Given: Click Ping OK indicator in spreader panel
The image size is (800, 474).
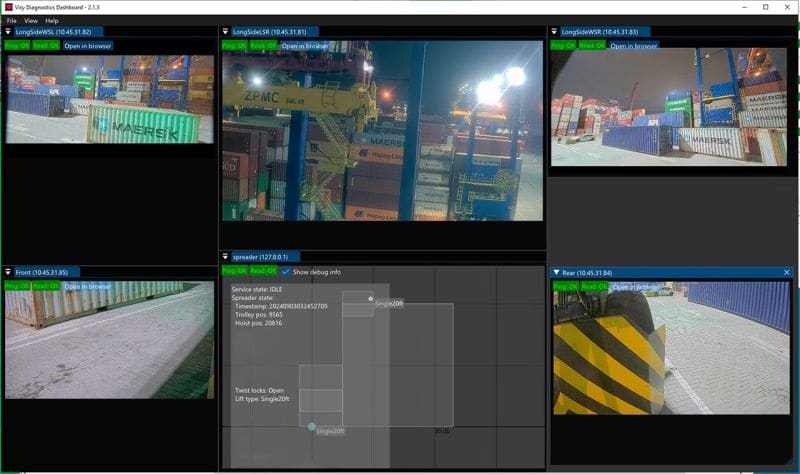Looking at the screenshot, I should click(235, 271).
